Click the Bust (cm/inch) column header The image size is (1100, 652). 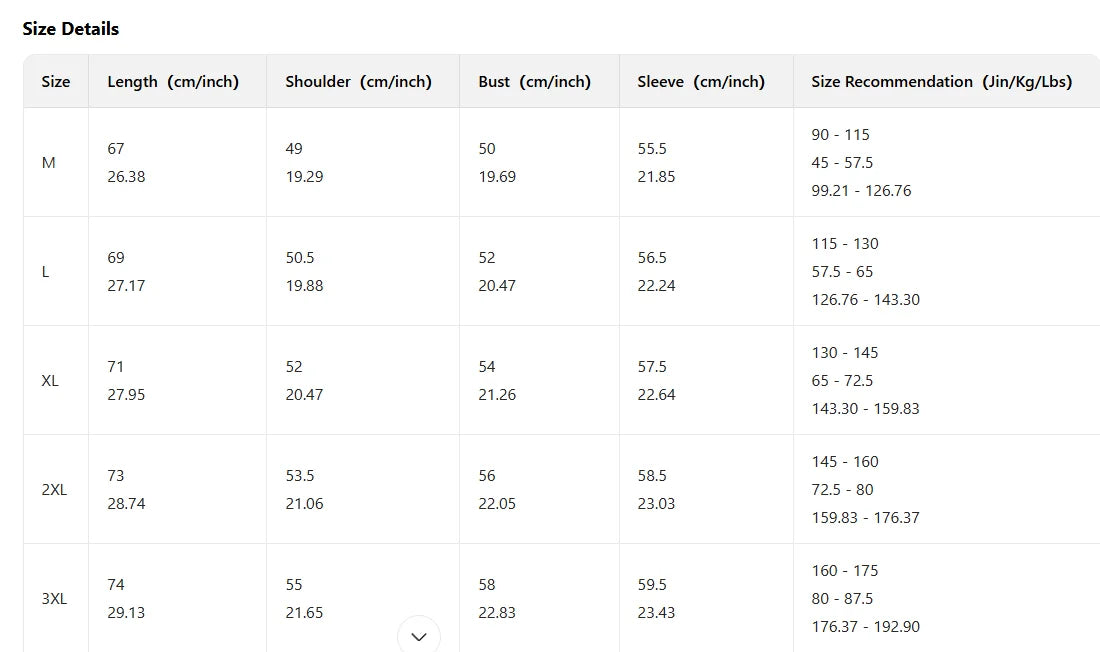(534, 82)
